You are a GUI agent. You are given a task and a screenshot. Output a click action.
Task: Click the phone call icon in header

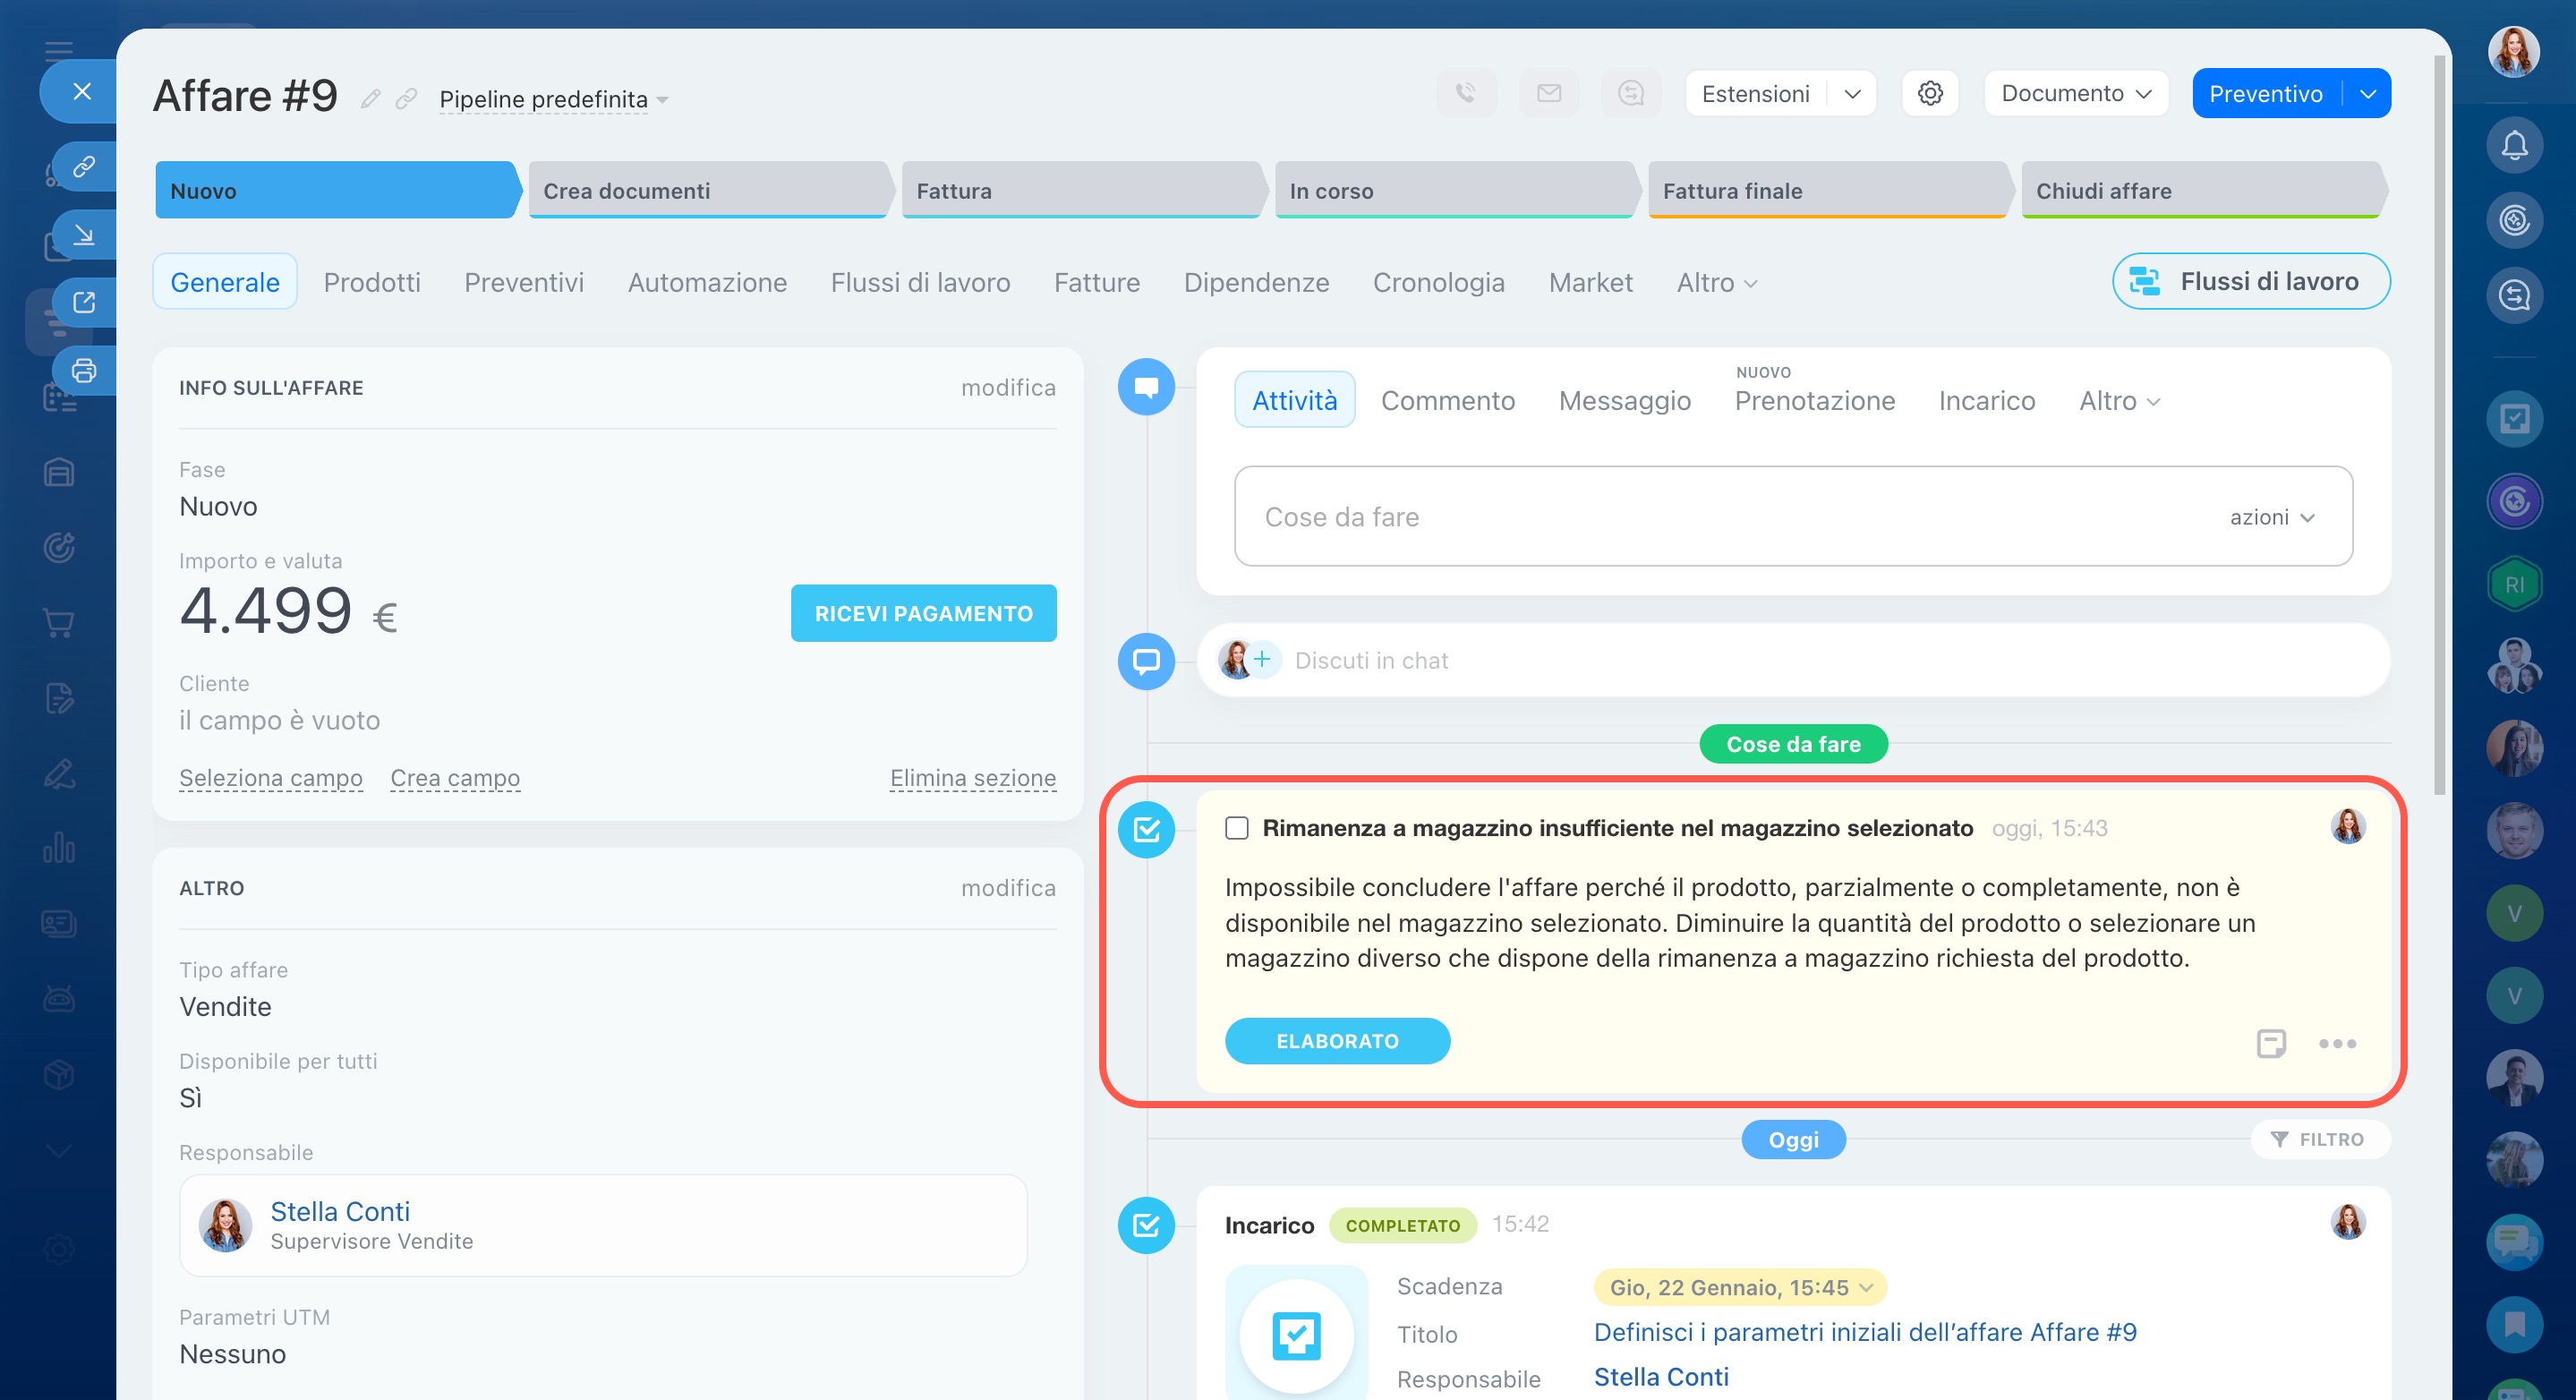tap(1465, 93)
